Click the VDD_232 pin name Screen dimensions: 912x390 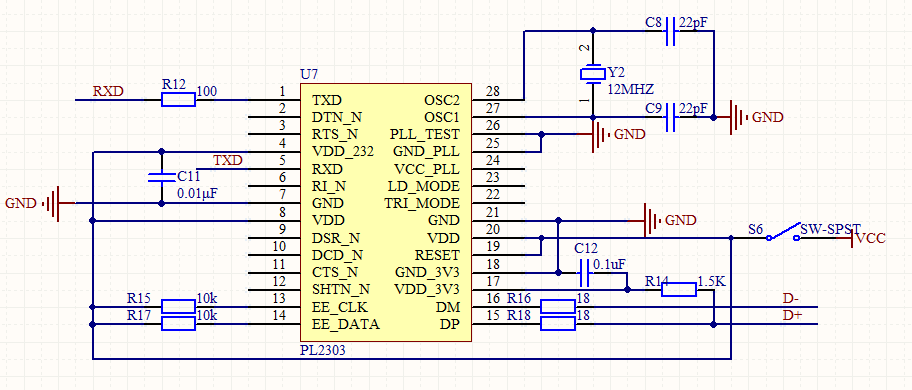(x=343, y=152)
